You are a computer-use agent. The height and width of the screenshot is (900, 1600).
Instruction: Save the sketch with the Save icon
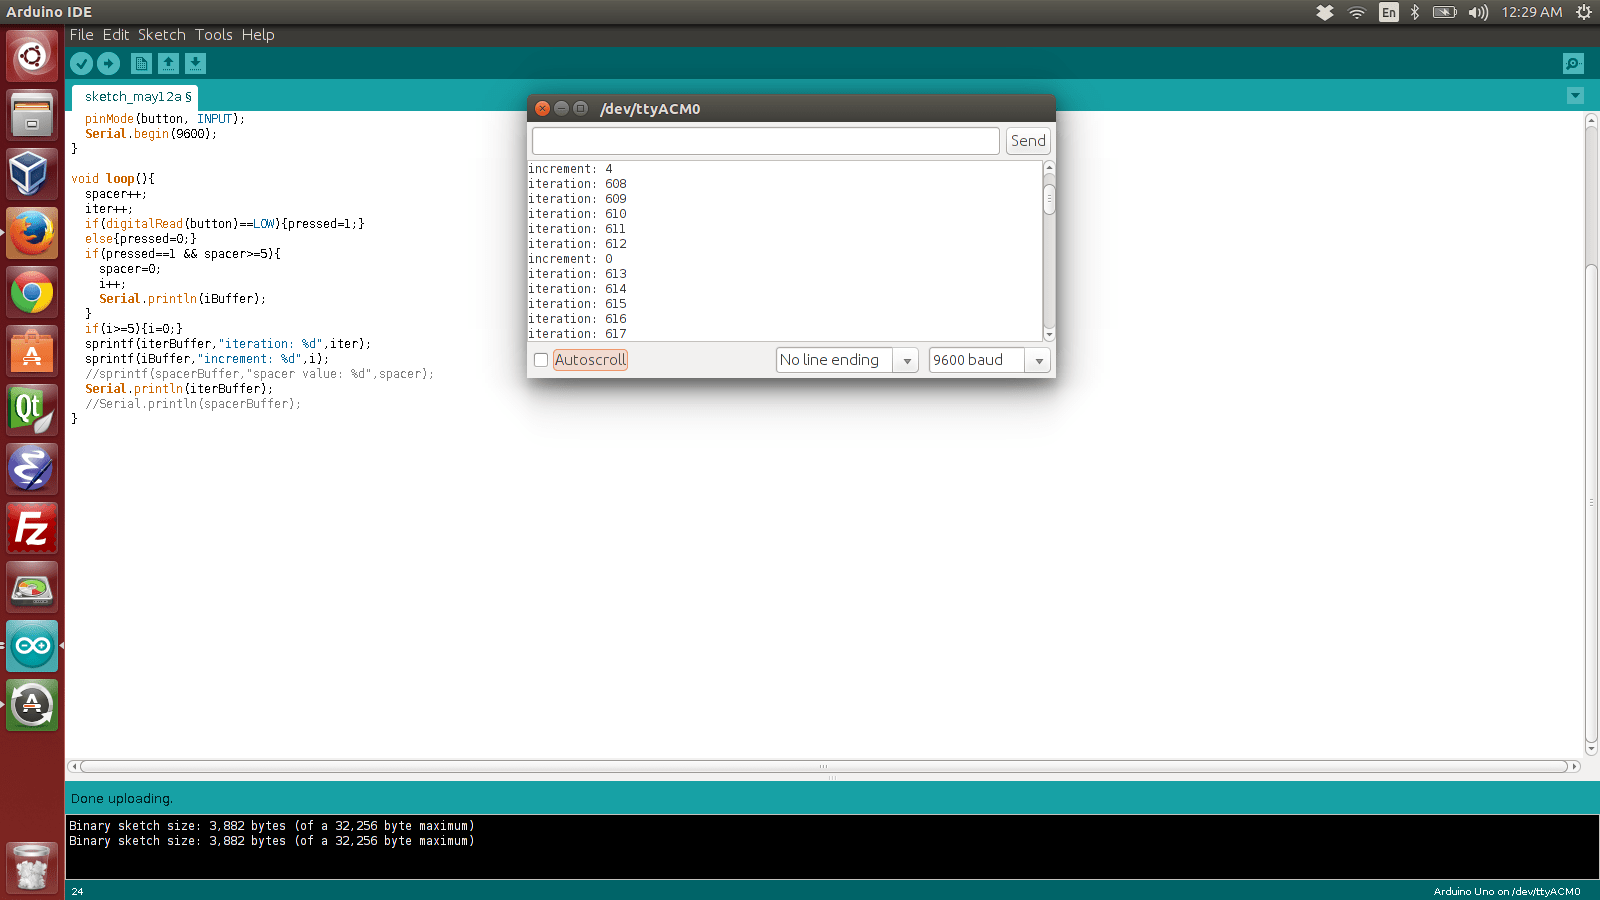[x=196, y=64]
